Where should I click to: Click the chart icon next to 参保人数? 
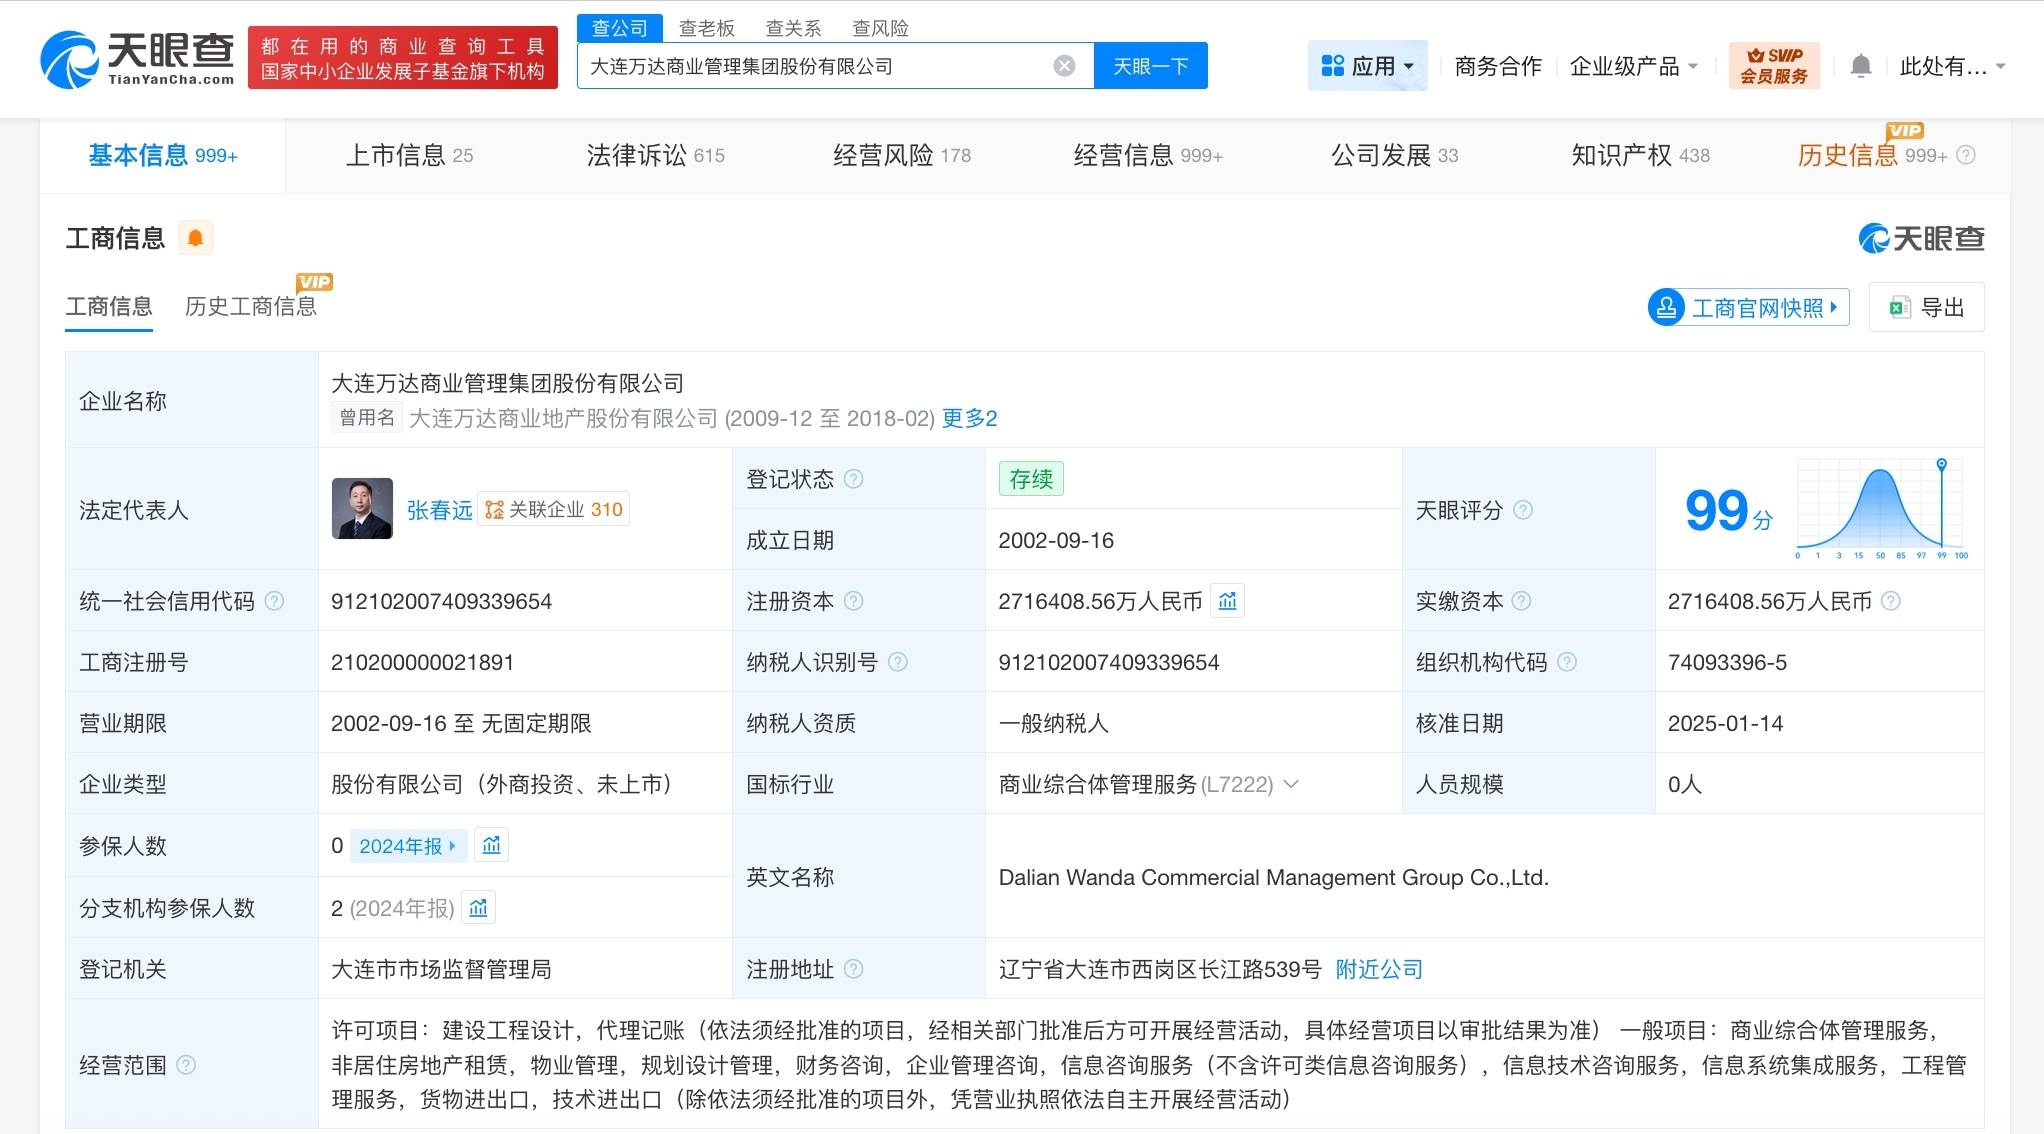(491, 845)
